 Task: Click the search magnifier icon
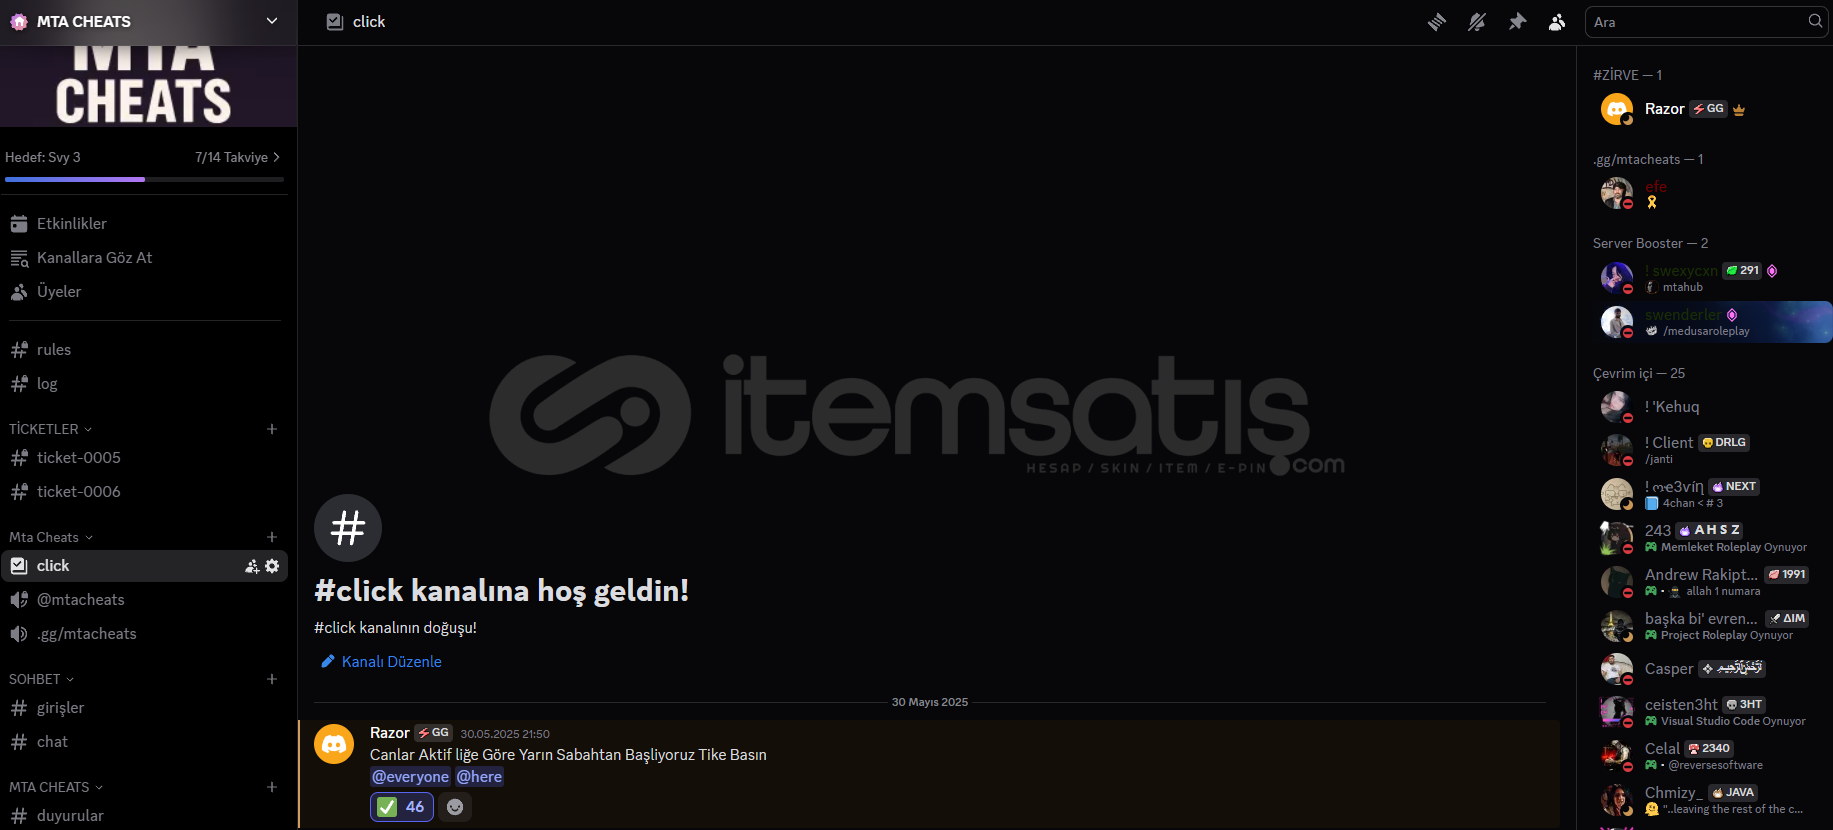1815,21
